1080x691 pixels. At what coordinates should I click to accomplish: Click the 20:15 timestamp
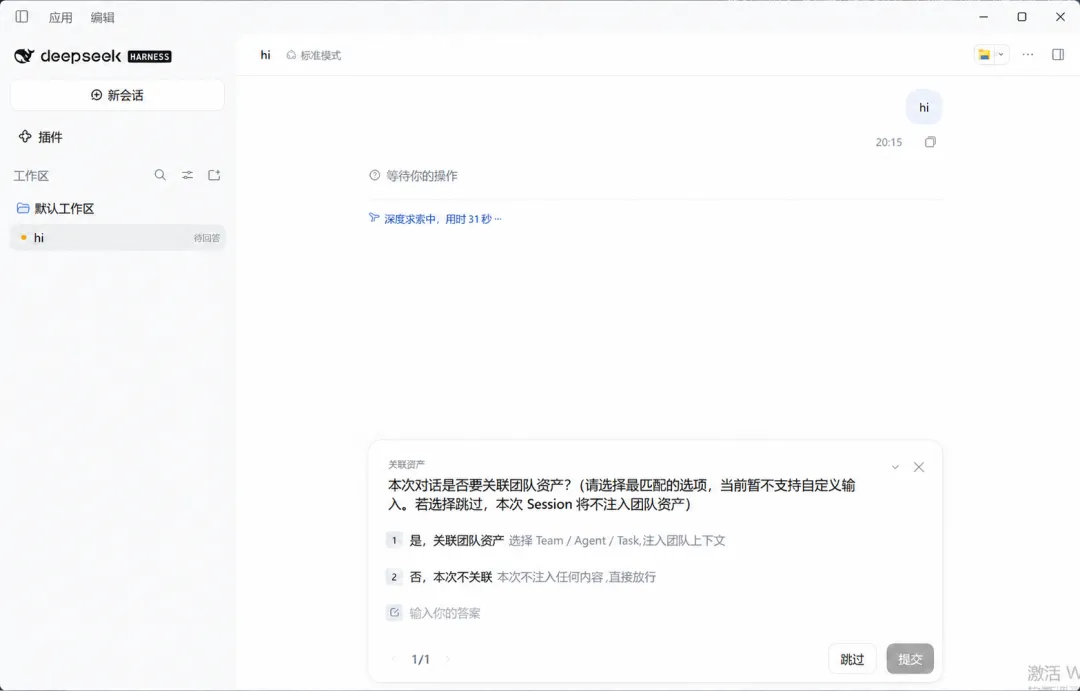coord(889,142)
